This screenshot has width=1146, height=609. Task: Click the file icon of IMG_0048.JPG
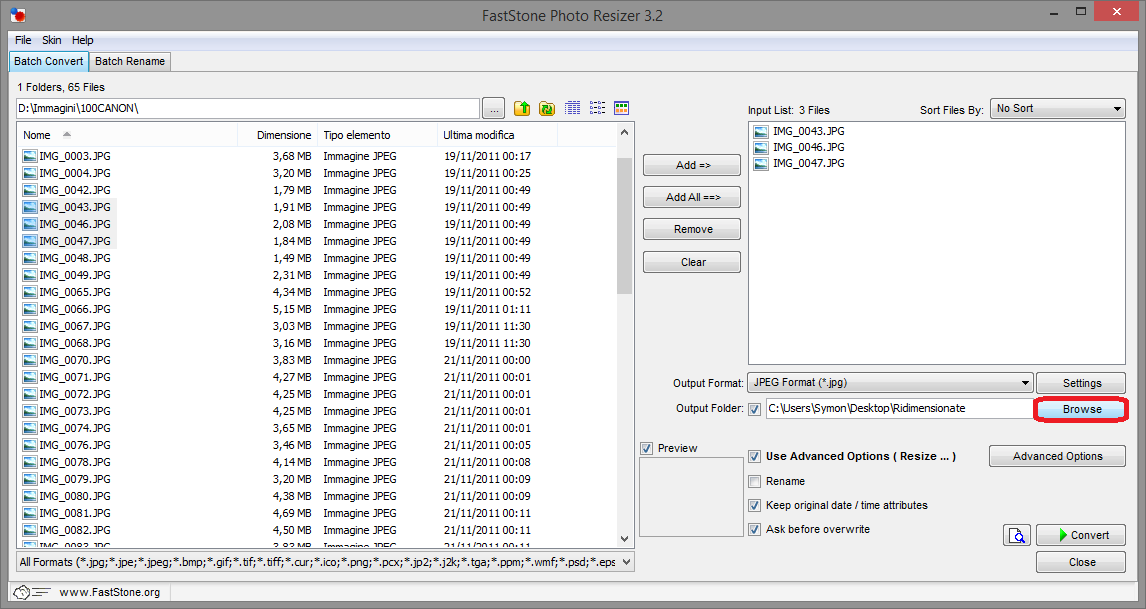tap(30, 258)
